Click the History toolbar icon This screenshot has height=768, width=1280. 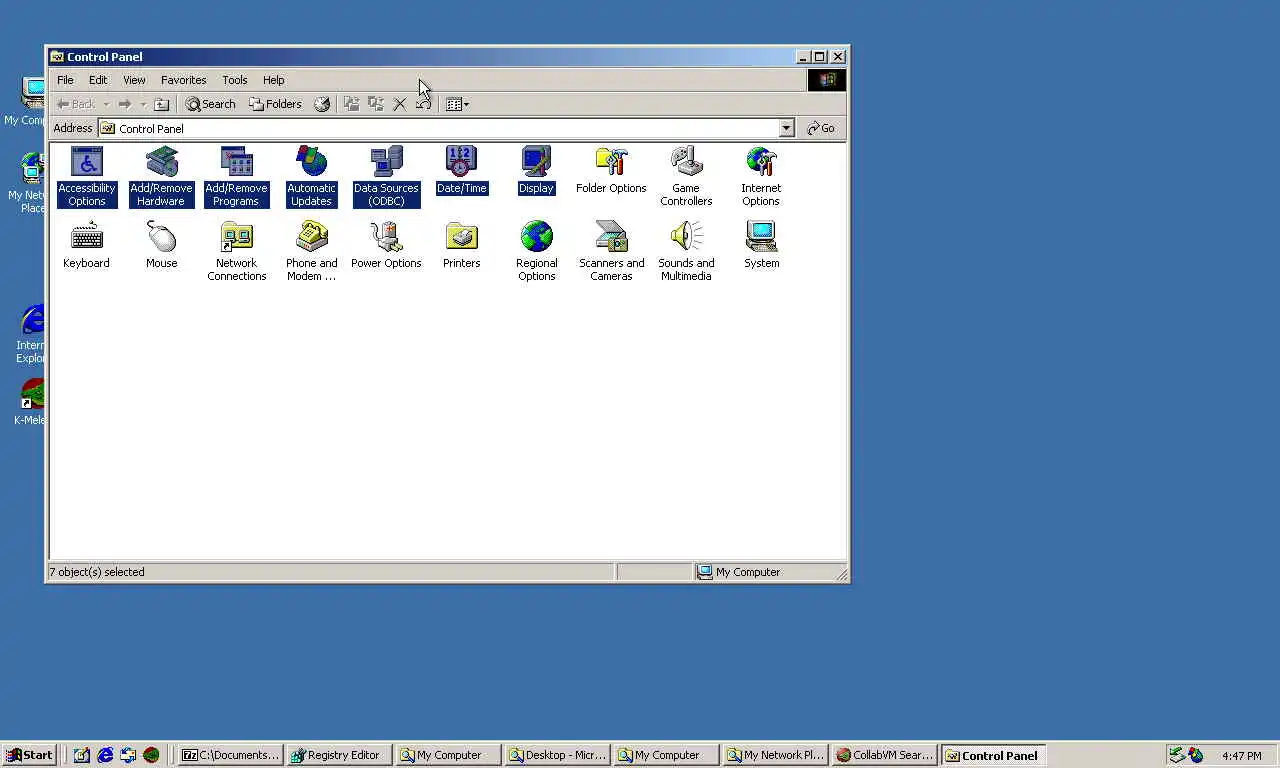point(322,104)
